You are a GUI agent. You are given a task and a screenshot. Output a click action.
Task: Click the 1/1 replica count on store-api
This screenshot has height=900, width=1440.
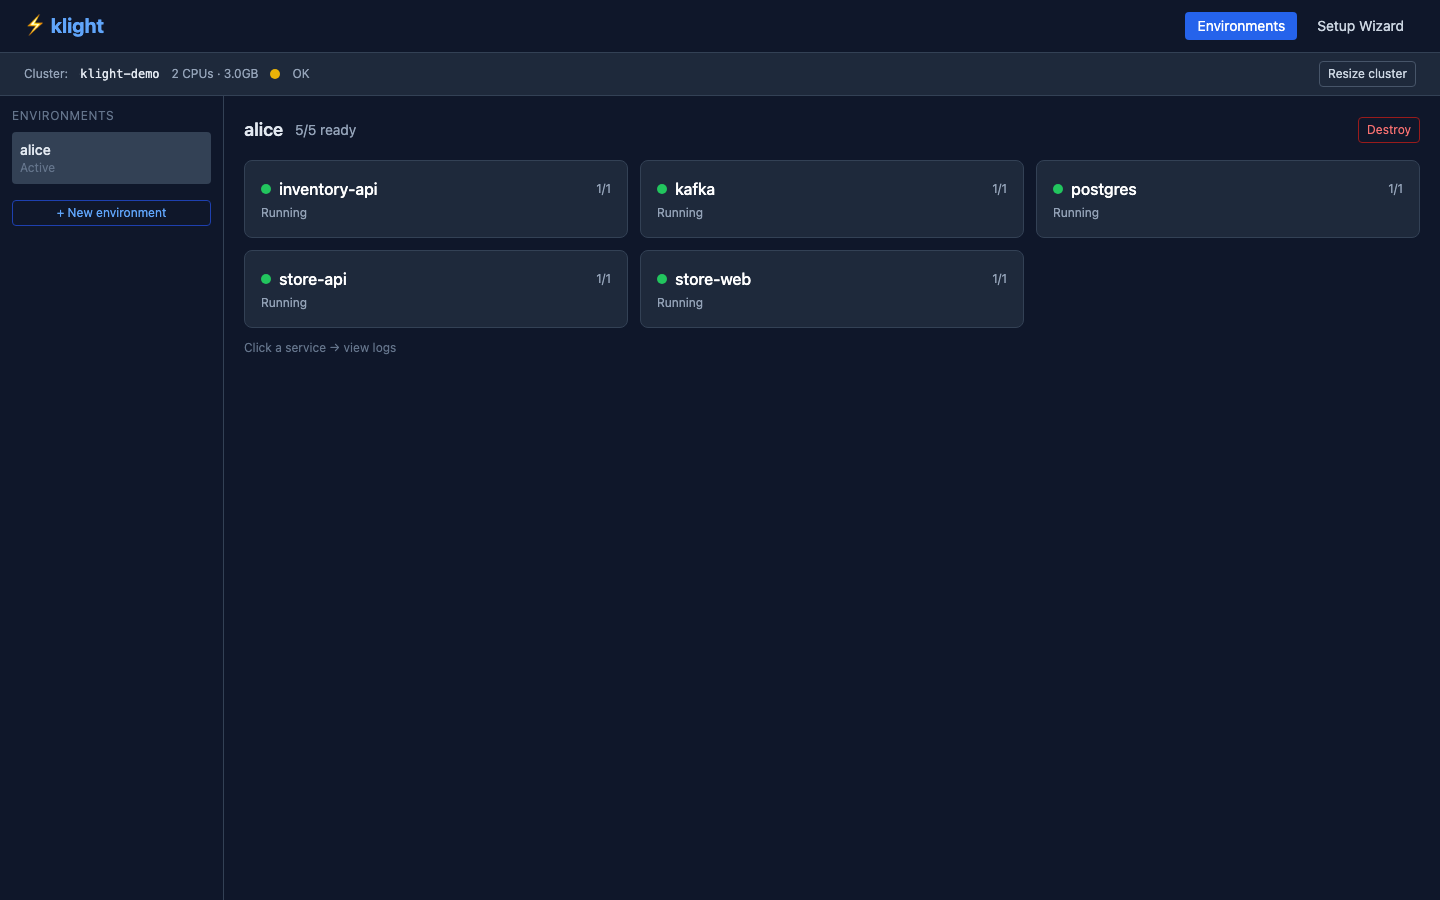click(603, 279)
